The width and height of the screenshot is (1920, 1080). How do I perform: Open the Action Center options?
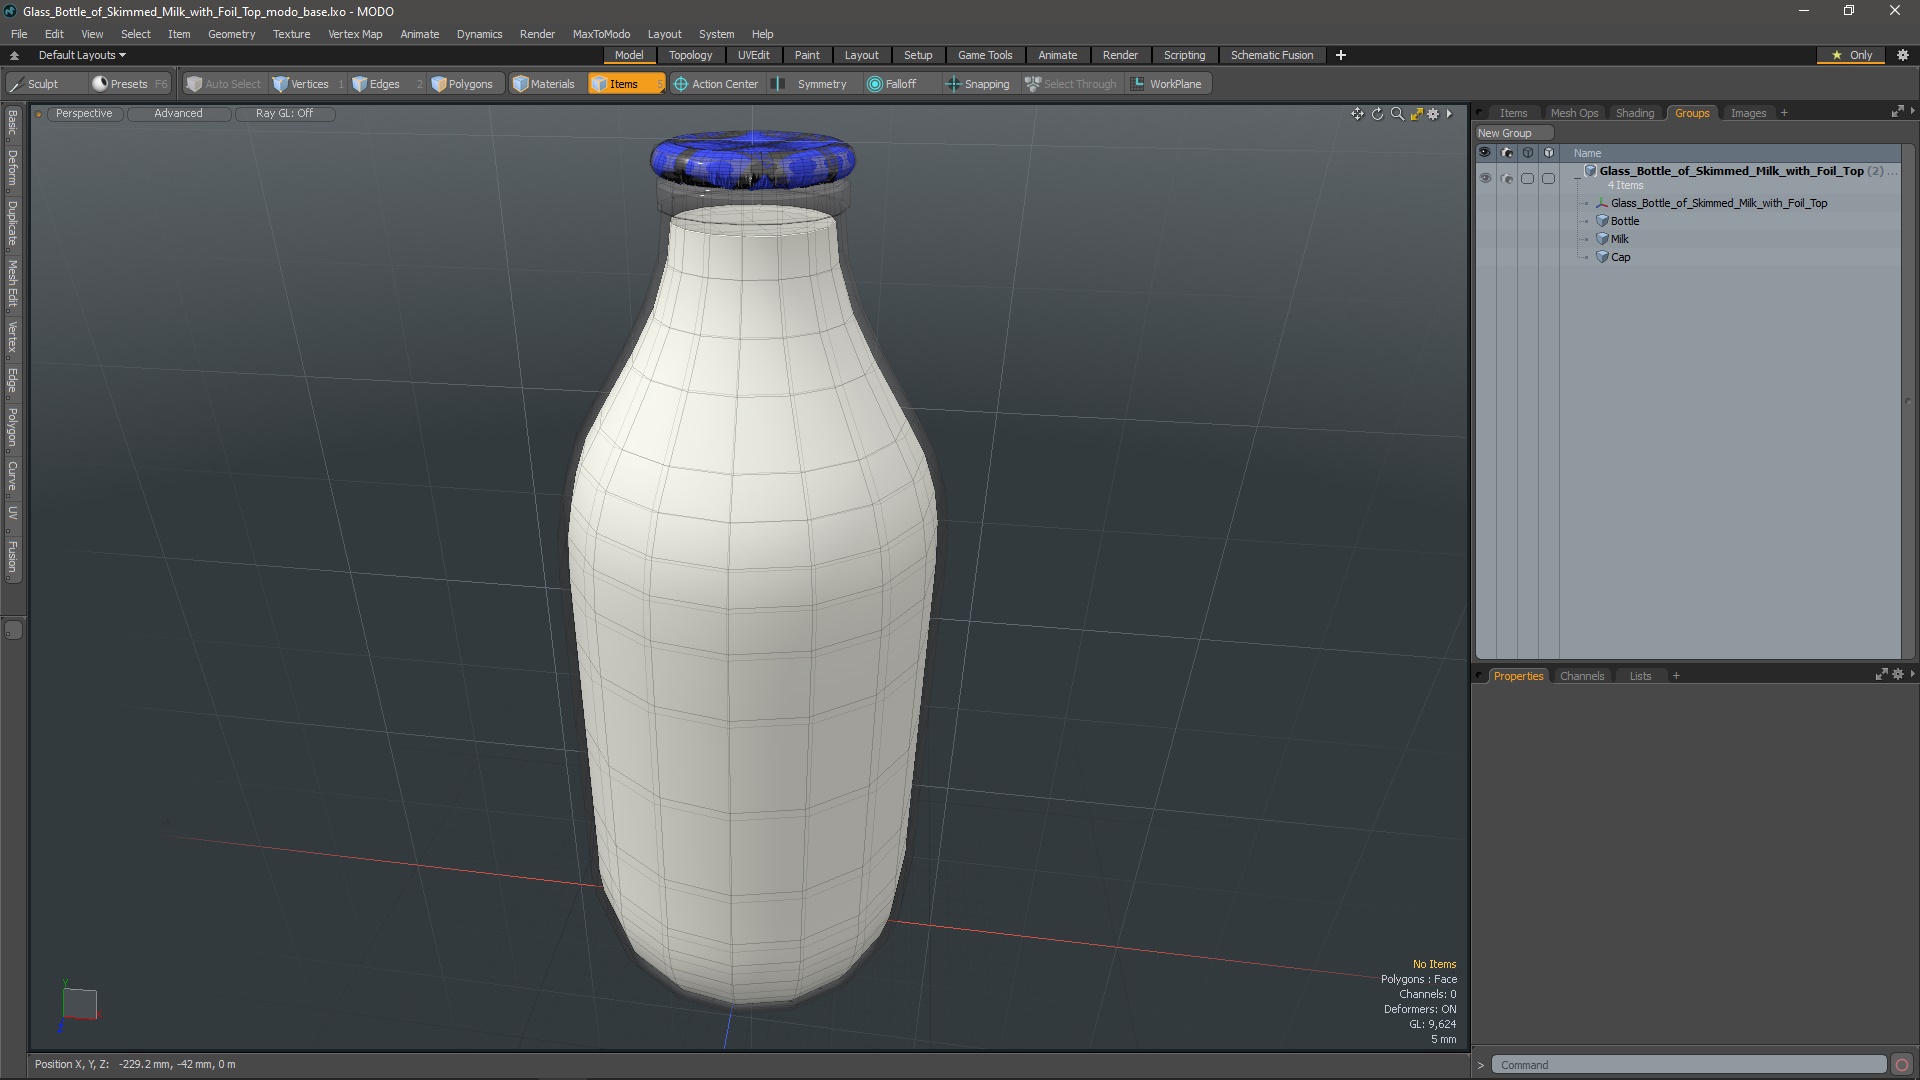(716, 84)
